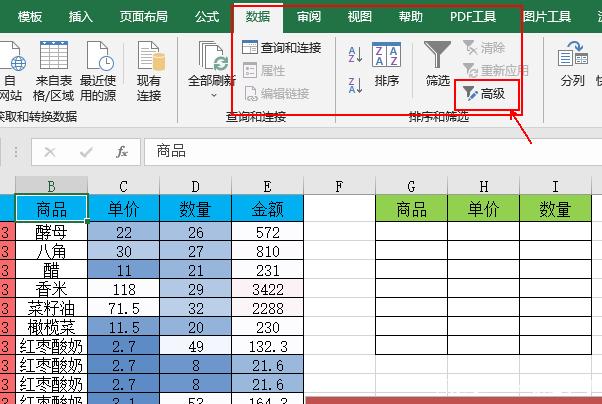This screenshot has width=602, height=404.
Task: Select column D header
Action: (x=195, y=186)
